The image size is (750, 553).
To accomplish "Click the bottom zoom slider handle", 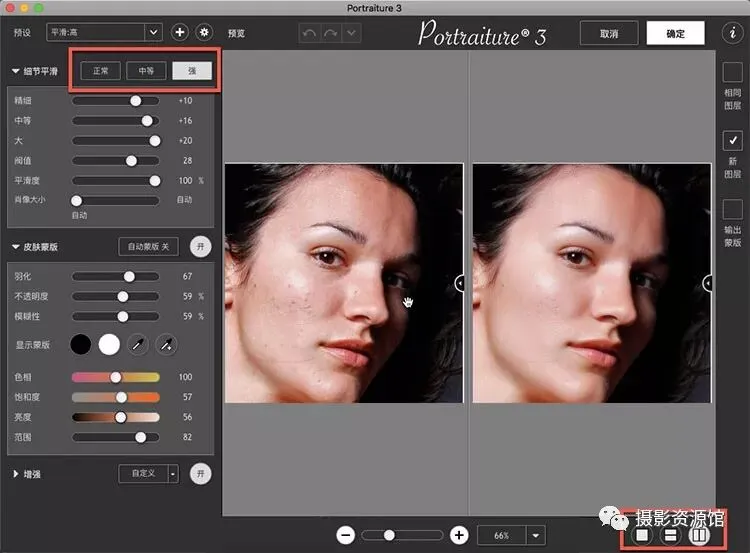I will [389, 535].
